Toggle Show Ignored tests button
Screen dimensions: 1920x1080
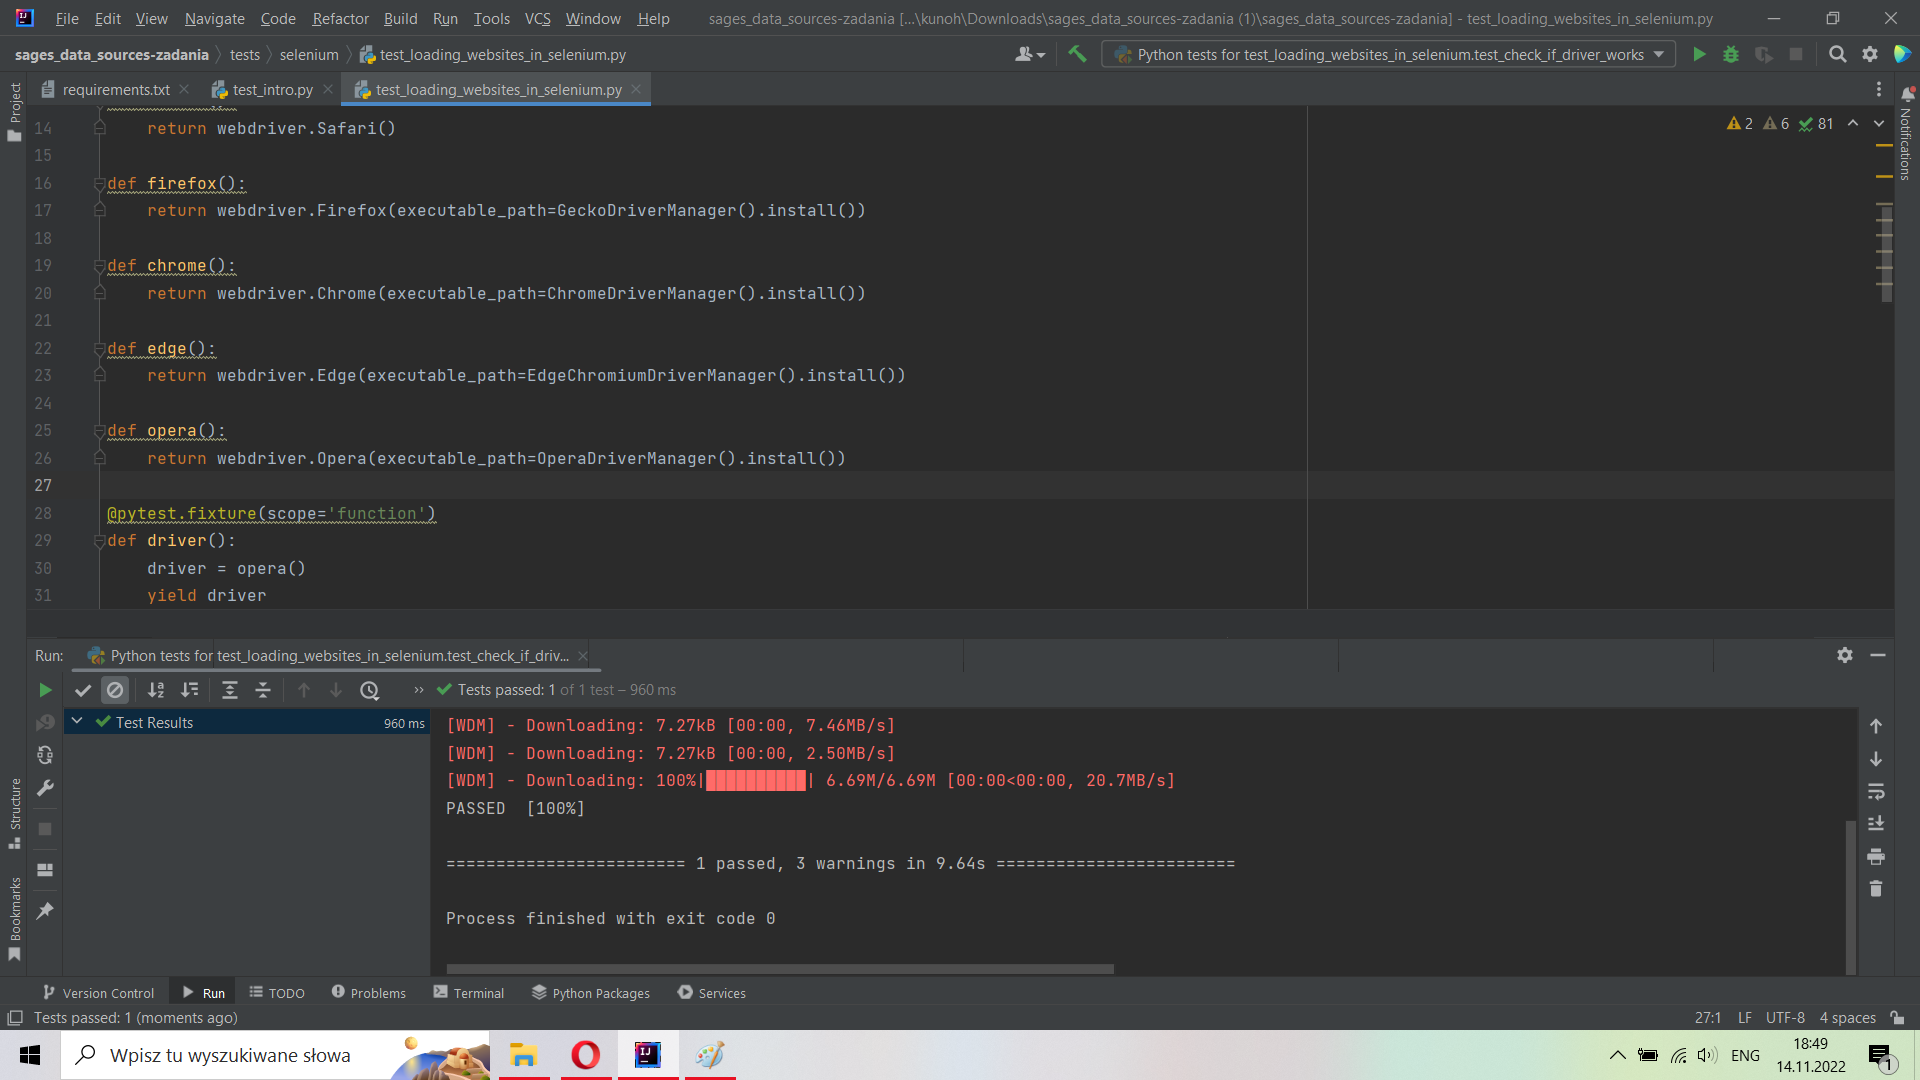115,690
